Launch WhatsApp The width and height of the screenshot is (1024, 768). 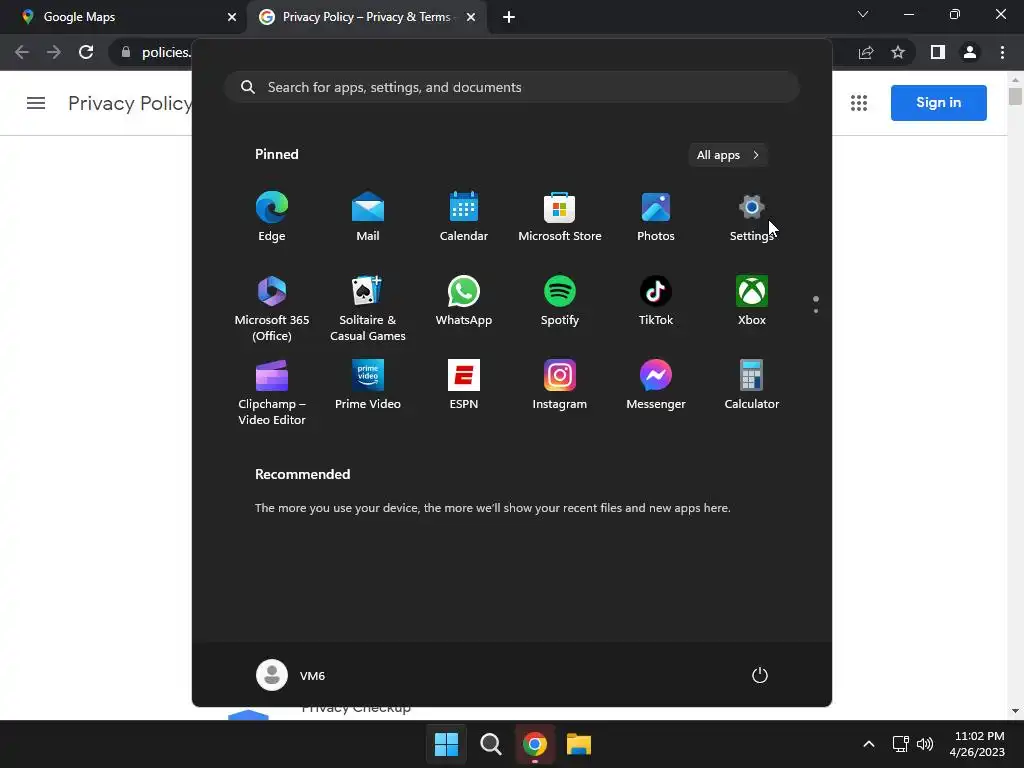464,300
